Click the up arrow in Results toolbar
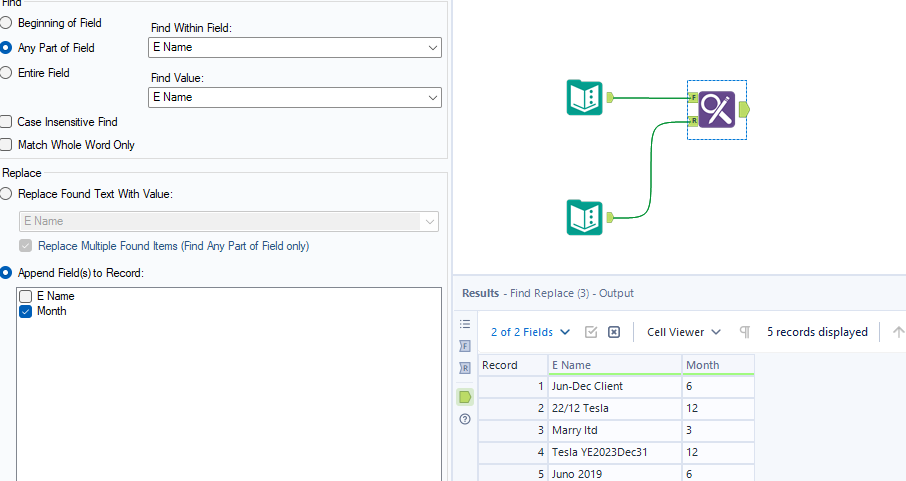 [898, 332]
